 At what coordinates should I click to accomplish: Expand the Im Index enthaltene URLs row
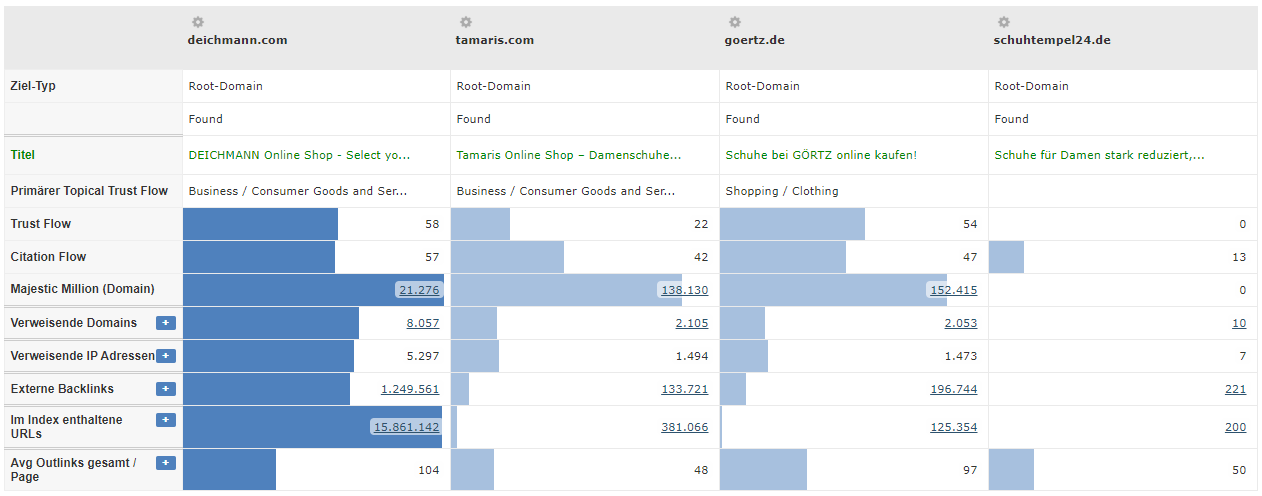(166, 420)
